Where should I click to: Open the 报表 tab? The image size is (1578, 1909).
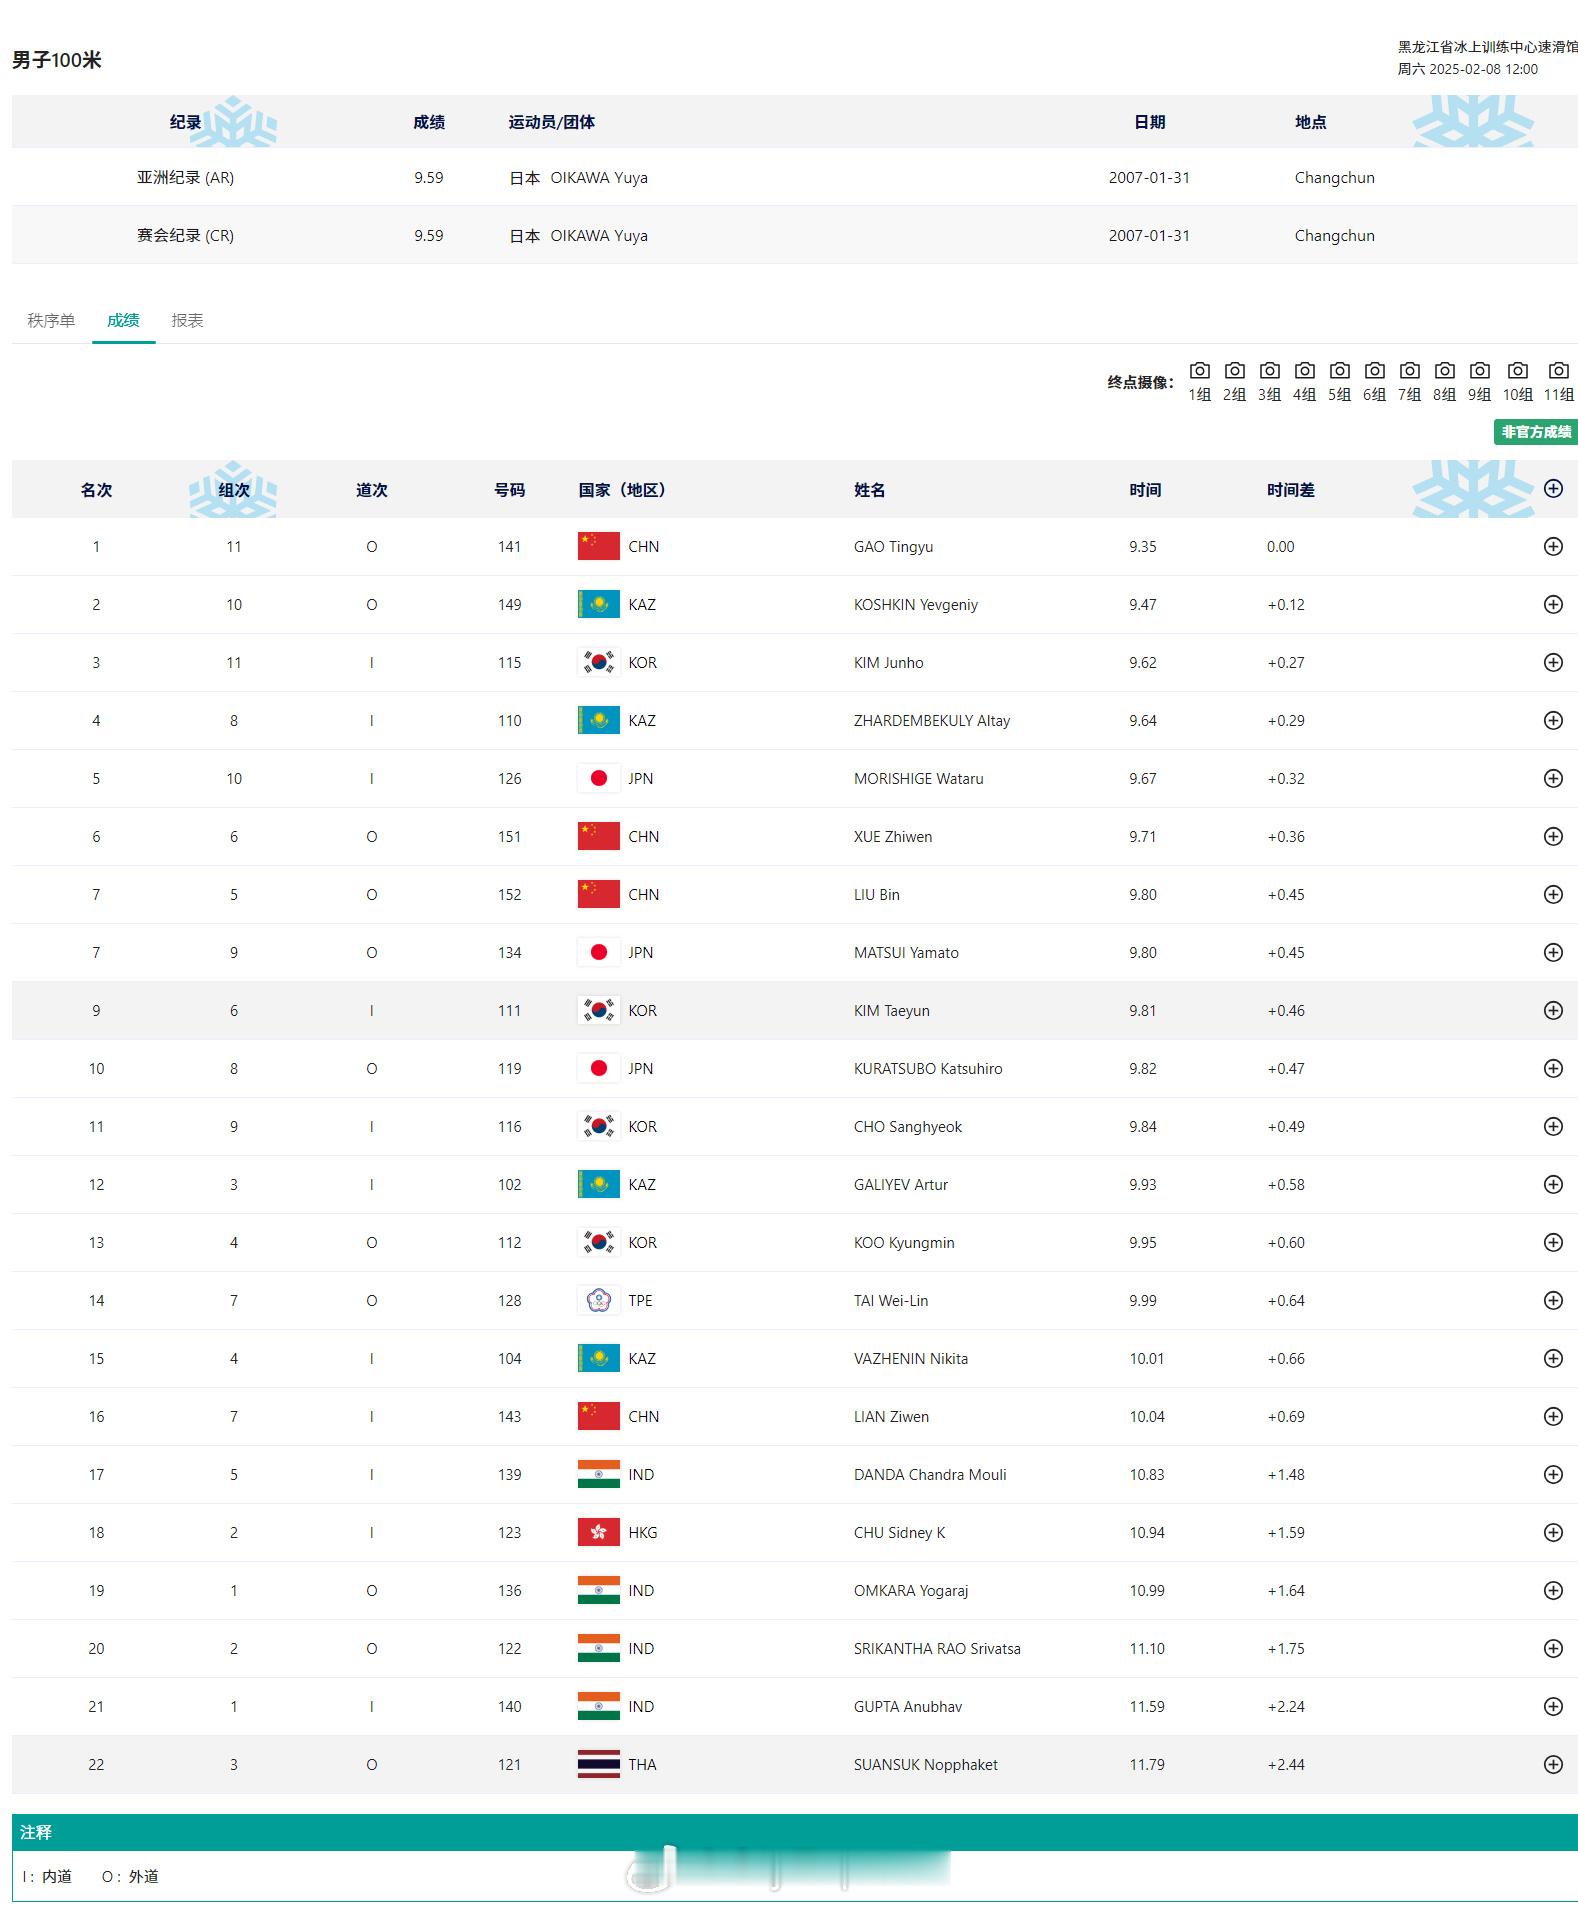(x=187, y=320)
